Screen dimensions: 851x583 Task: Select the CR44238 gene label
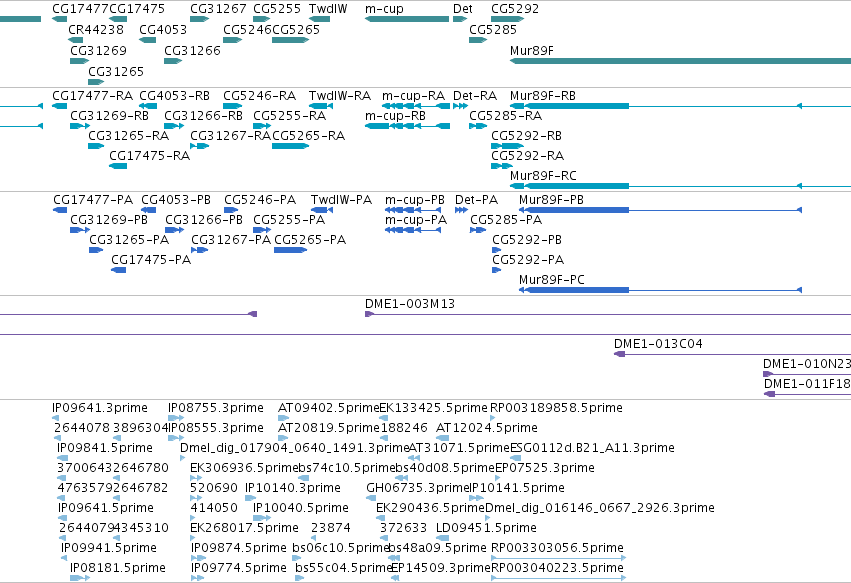[96, 29]
